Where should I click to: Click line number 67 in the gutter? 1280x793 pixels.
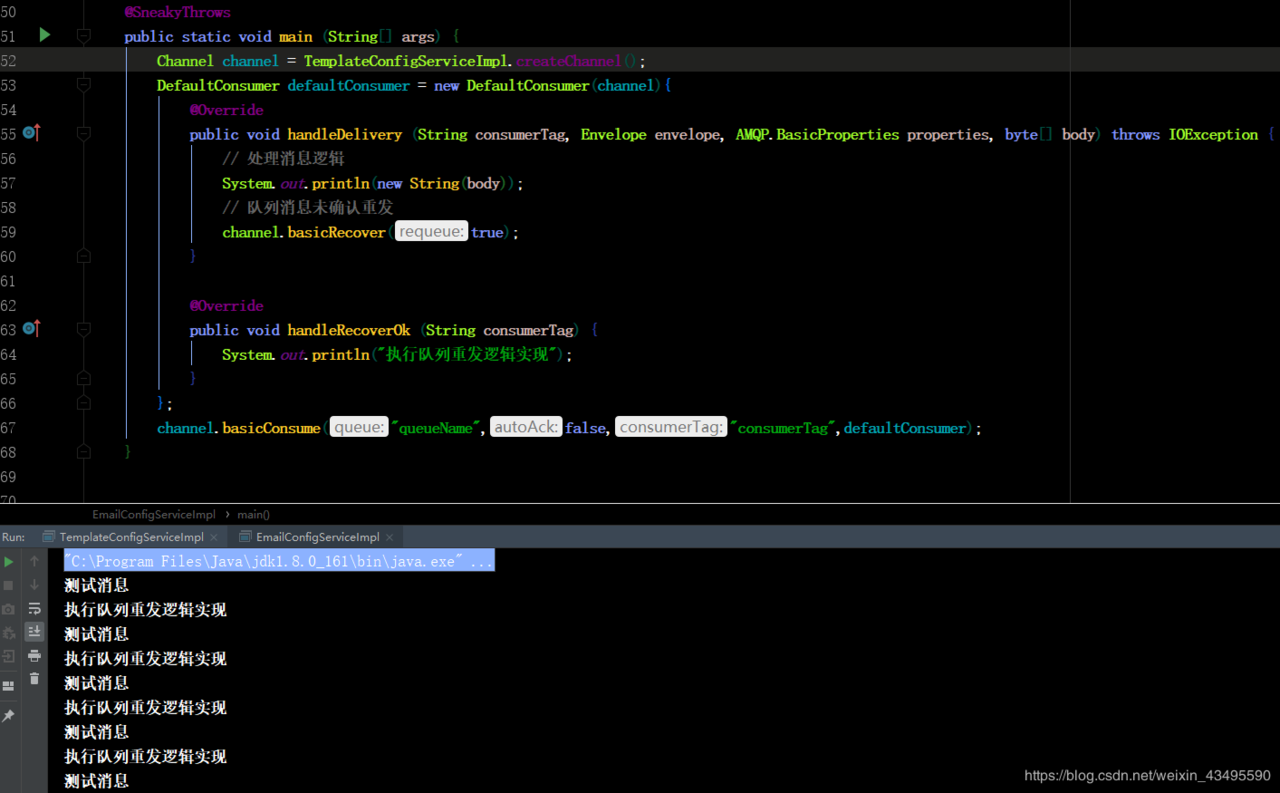click(9, 428)
